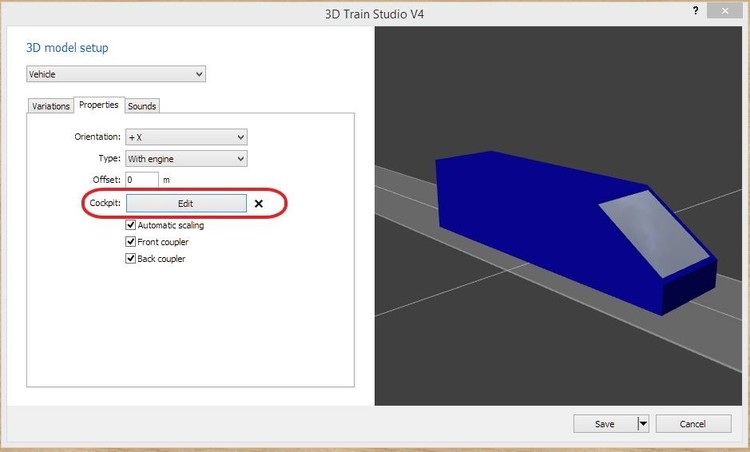This screenshot has width=750, height=452.
Task: Cancel the model setup dialog
Action: (x=693, y=424)
